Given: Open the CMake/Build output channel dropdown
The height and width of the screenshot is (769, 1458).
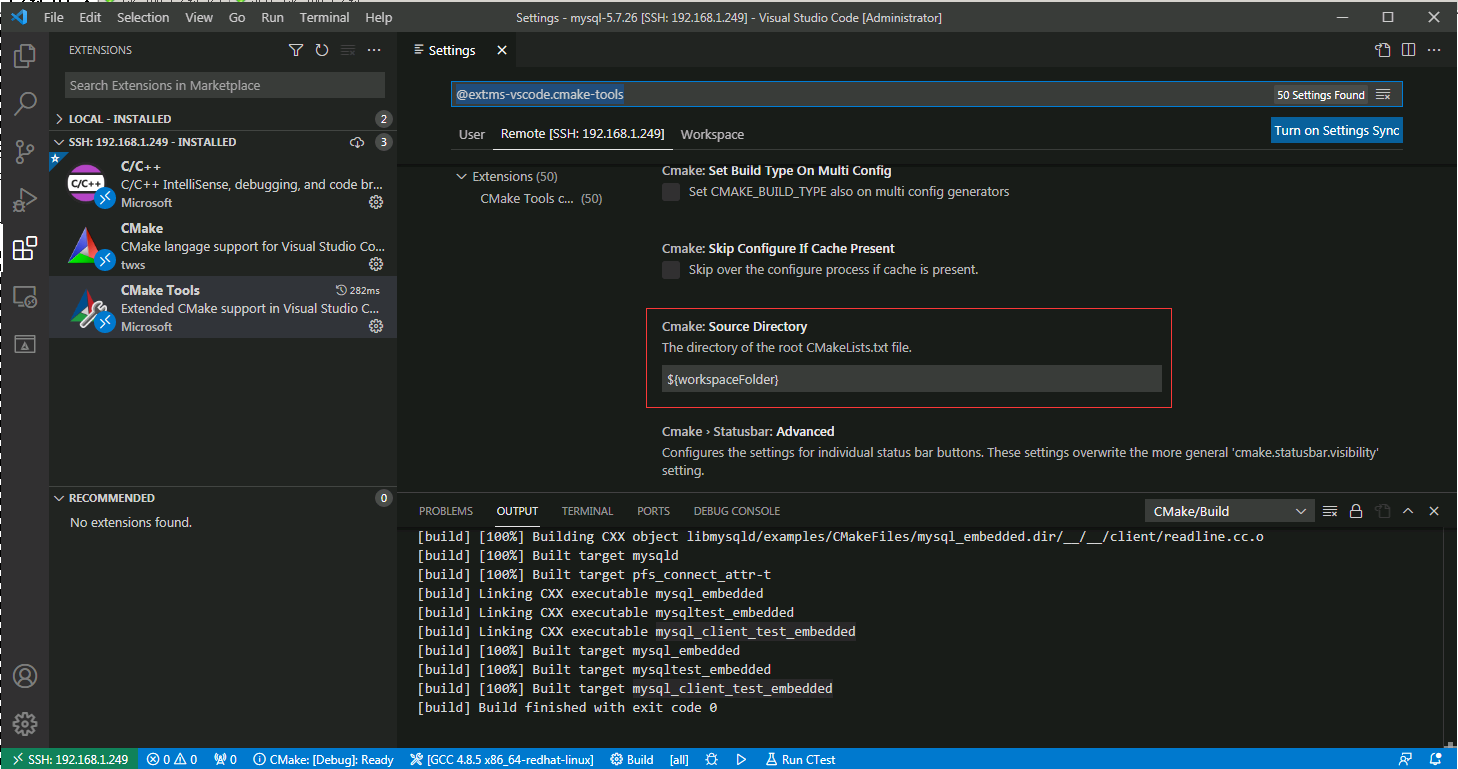Looking at the screenshot, I should 1229,511.
